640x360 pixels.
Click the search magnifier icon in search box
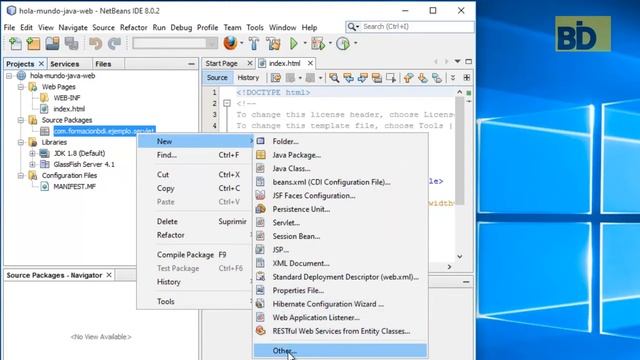(351, 27)
